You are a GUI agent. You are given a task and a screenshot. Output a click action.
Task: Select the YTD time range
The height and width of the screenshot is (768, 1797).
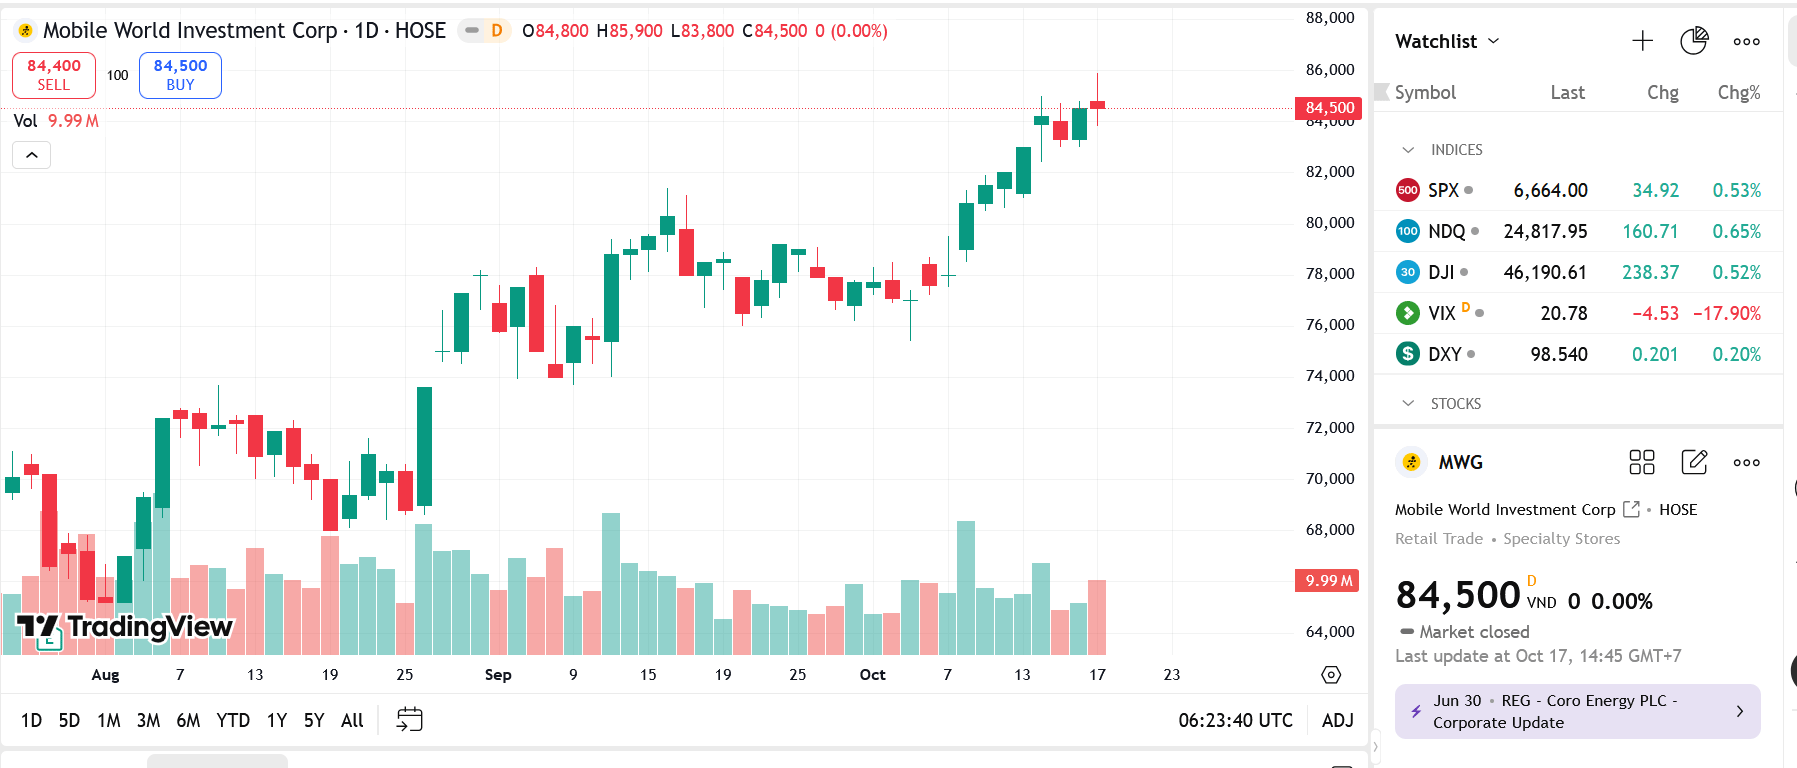coord(233,720)
